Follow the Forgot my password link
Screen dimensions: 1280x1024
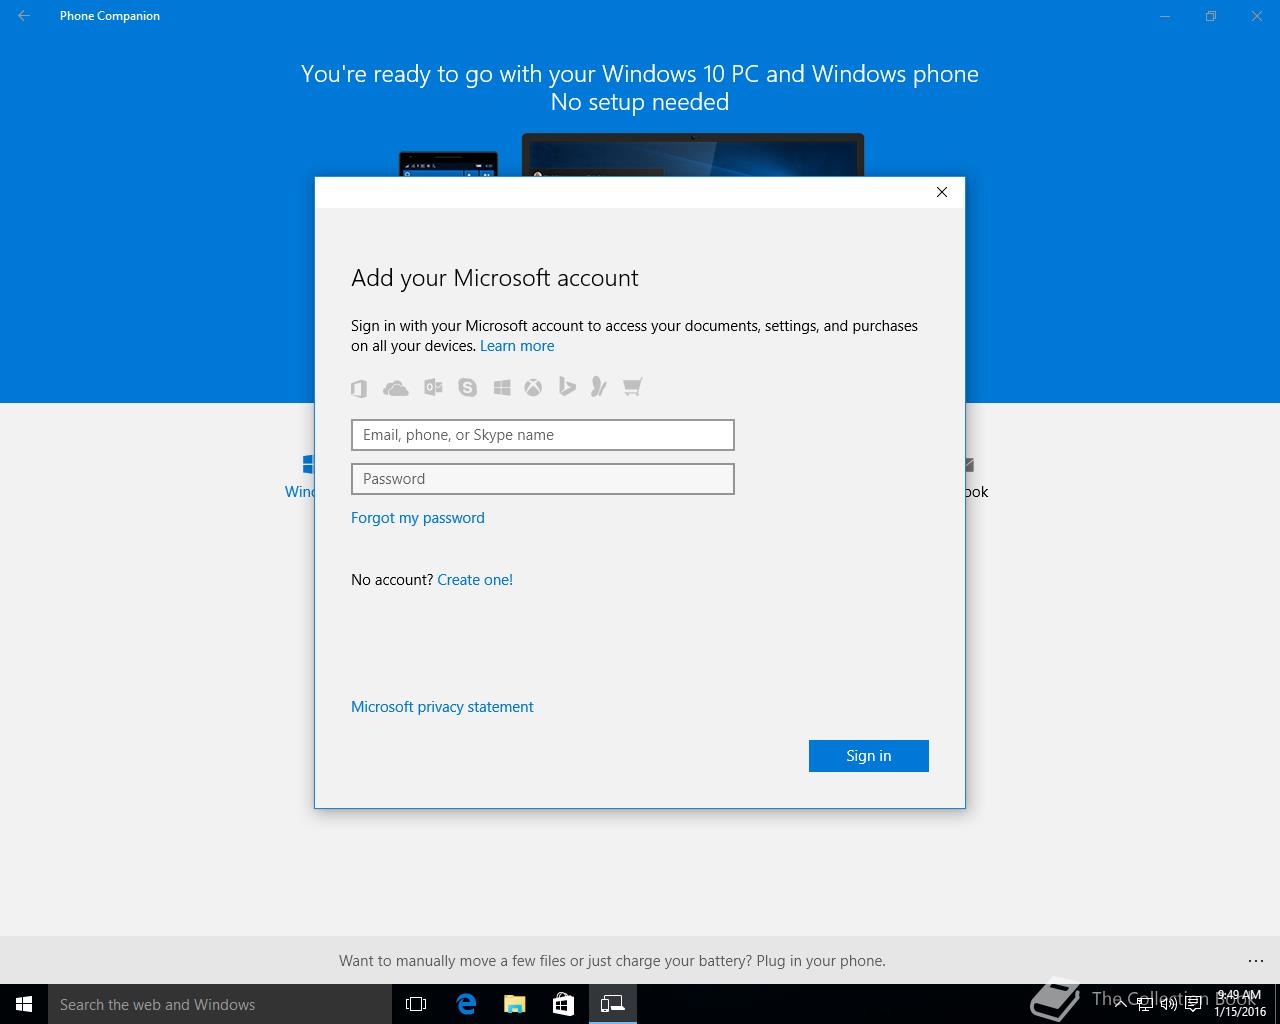pyautogui.click(x=418, y=518)
